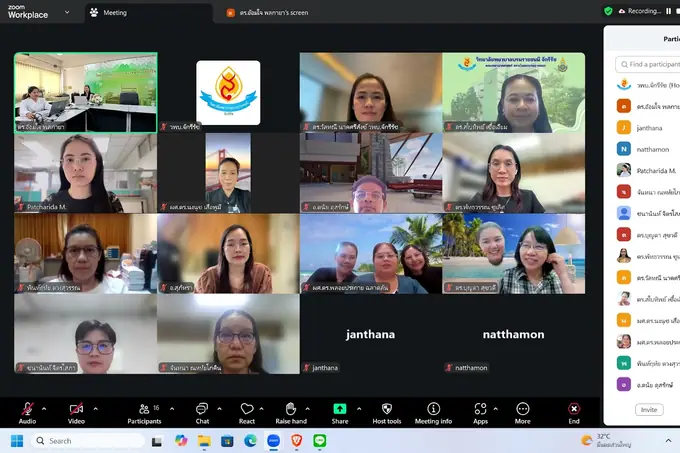Click the Windows taskbar Search box

coord(88,441)
